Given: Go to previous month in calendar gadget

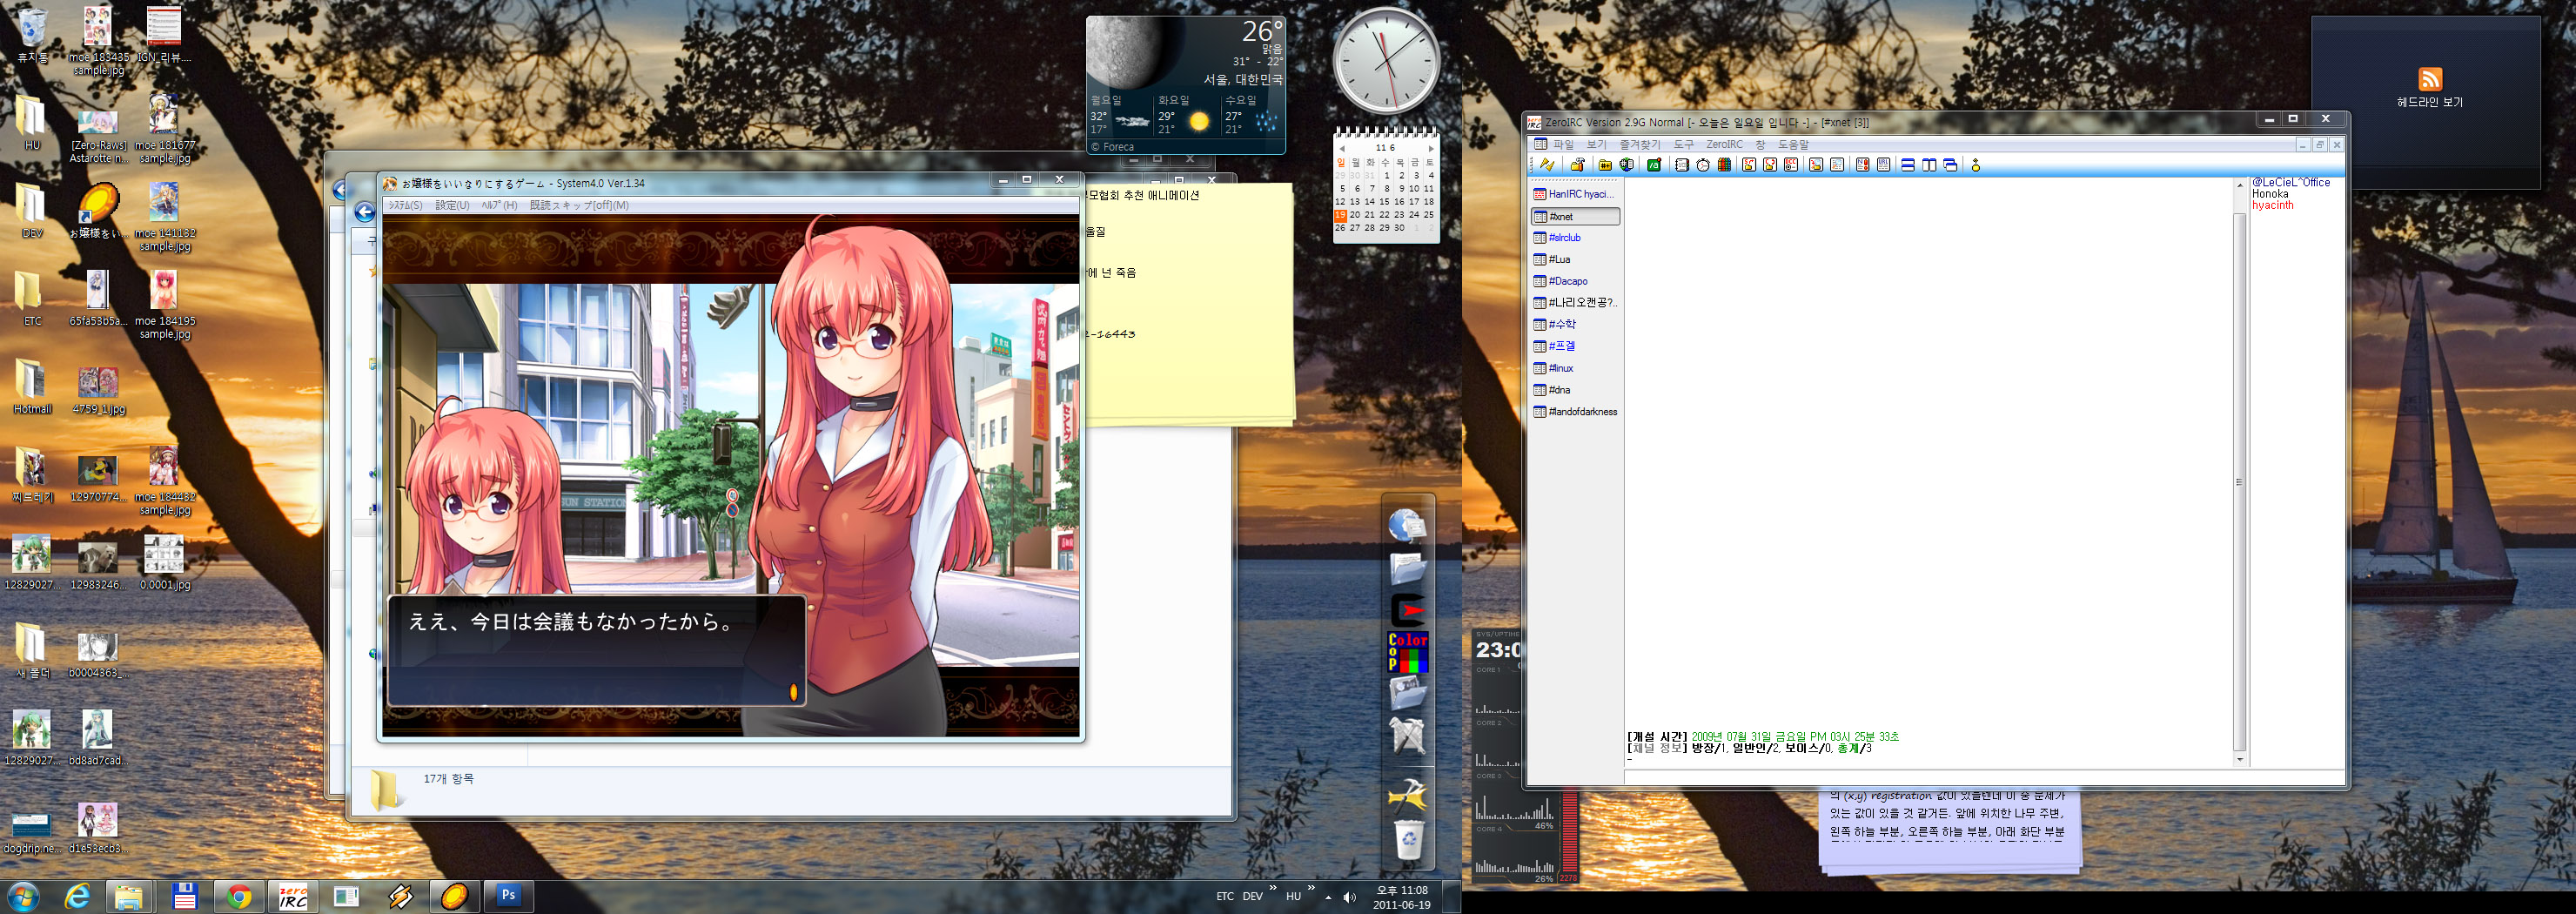Looking at the screenshot, I should (x=1342, y=148).
